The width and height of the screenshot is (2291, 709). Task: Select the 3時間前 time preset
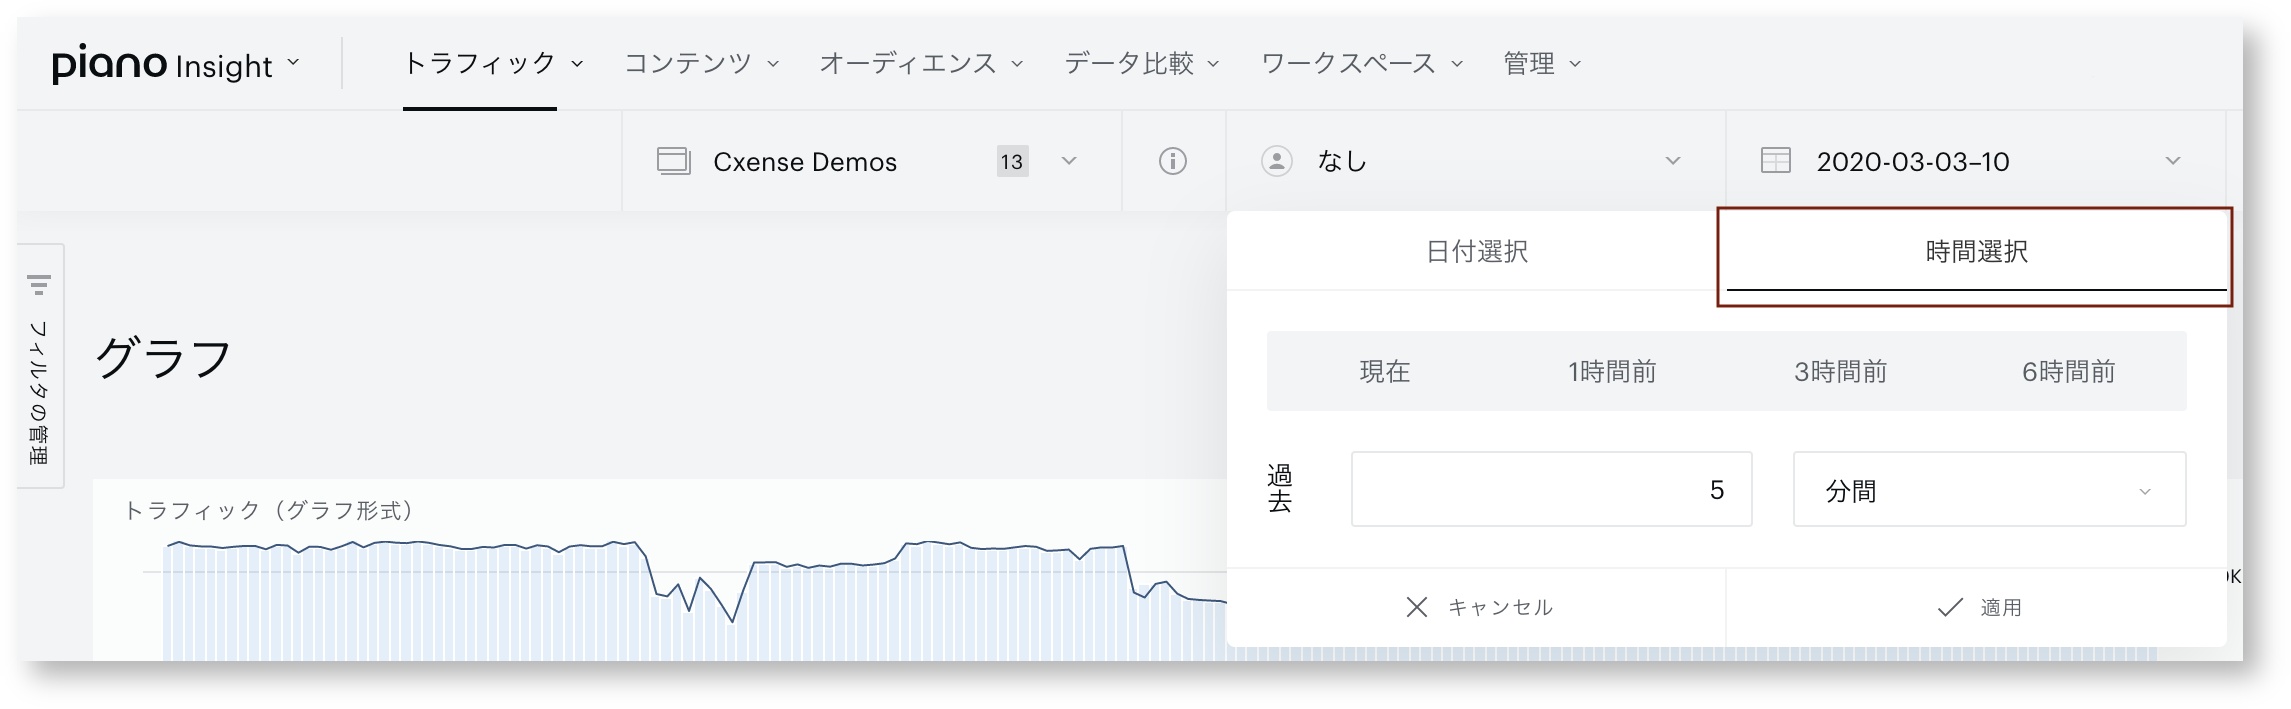(1840, 372)
